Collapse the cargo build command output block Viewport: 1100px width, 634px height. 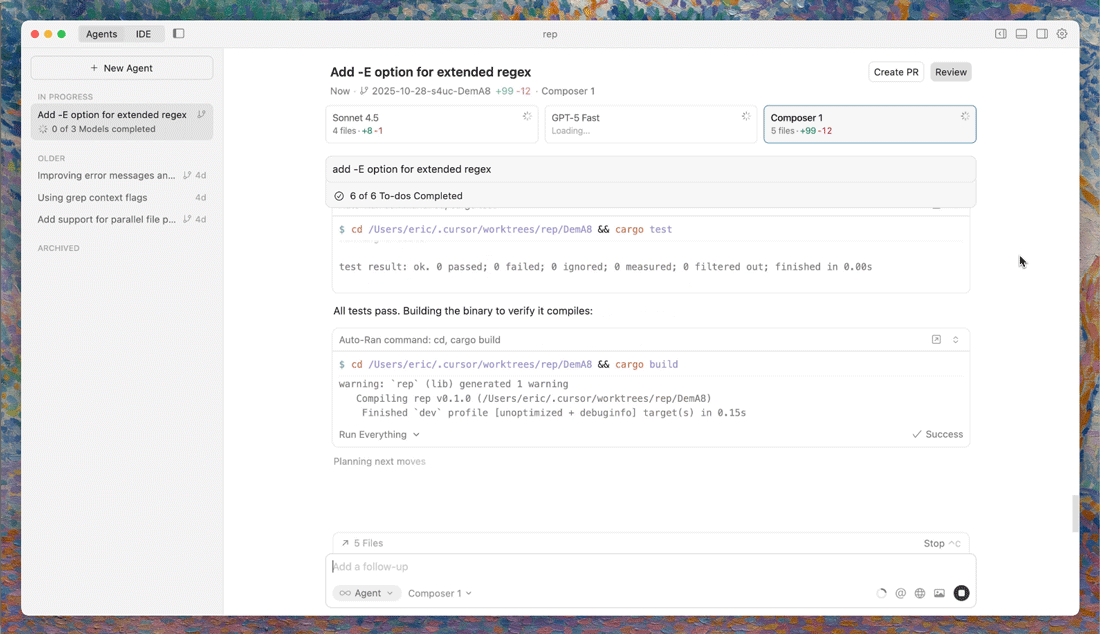[955, 340]
